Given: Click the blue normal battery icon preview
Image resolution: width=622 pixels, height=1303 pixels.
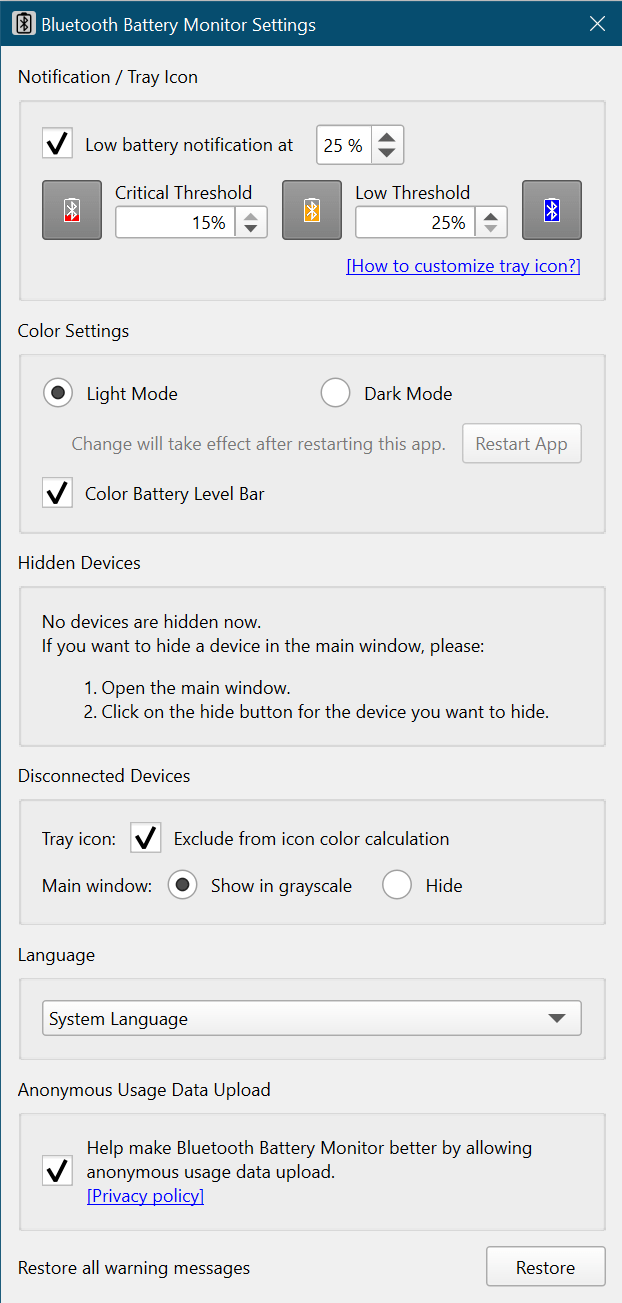Looking at the screenshot, I should [551, 210].
